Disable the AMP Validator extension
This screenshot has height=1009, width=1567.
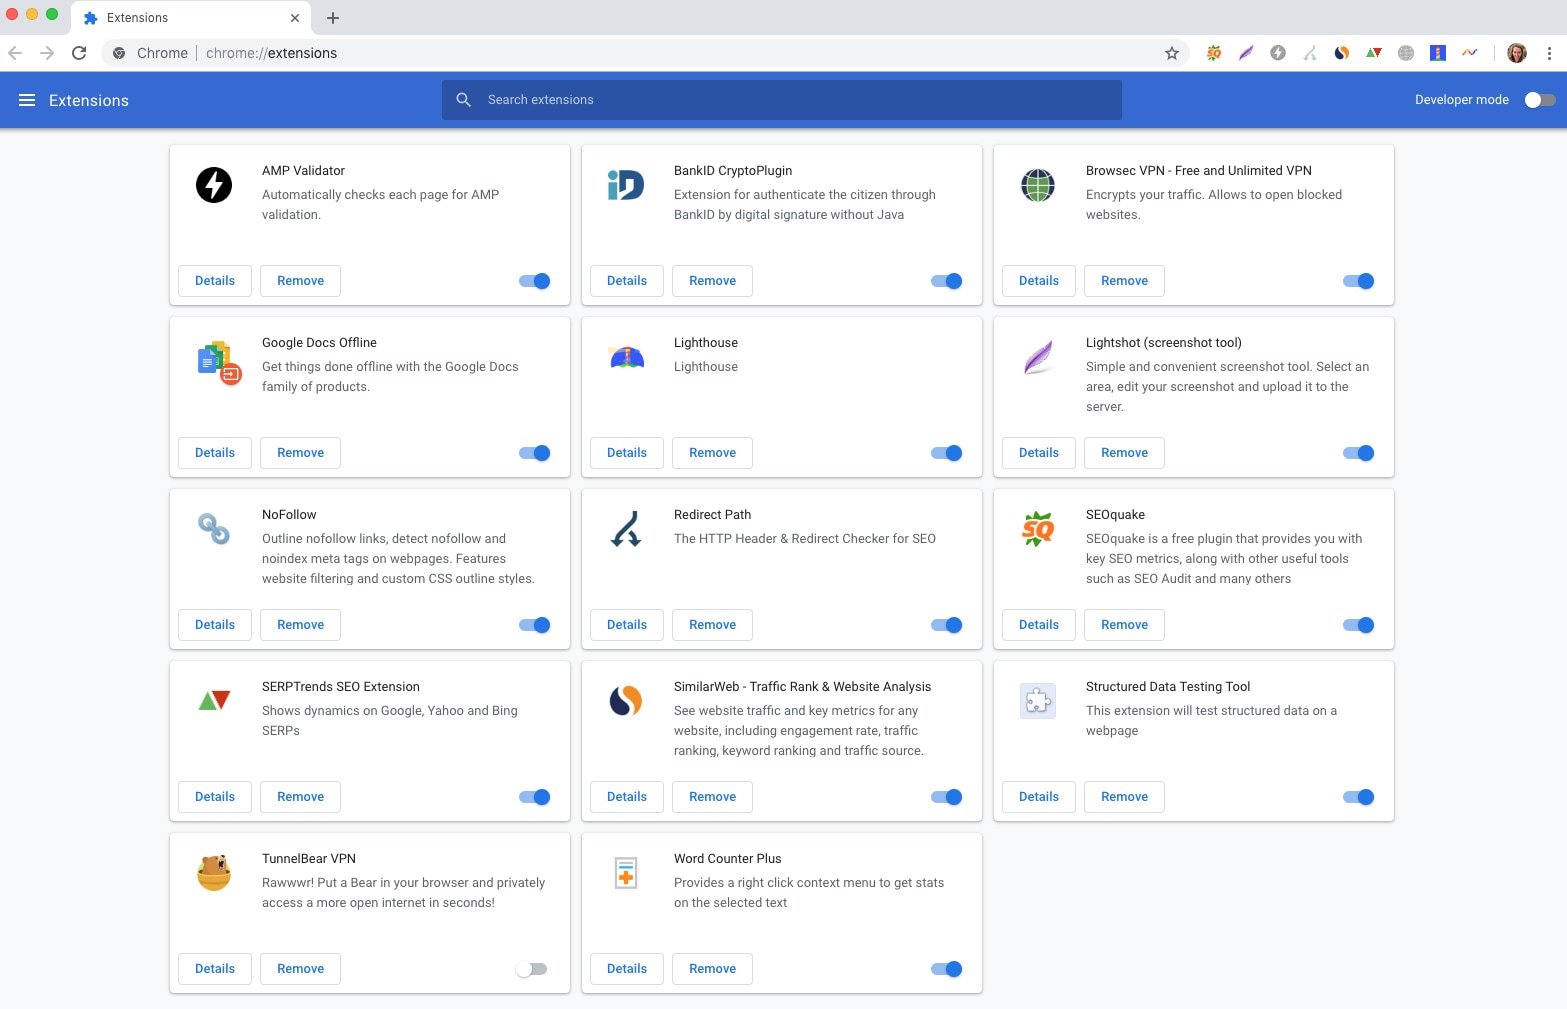pos(535,281)
